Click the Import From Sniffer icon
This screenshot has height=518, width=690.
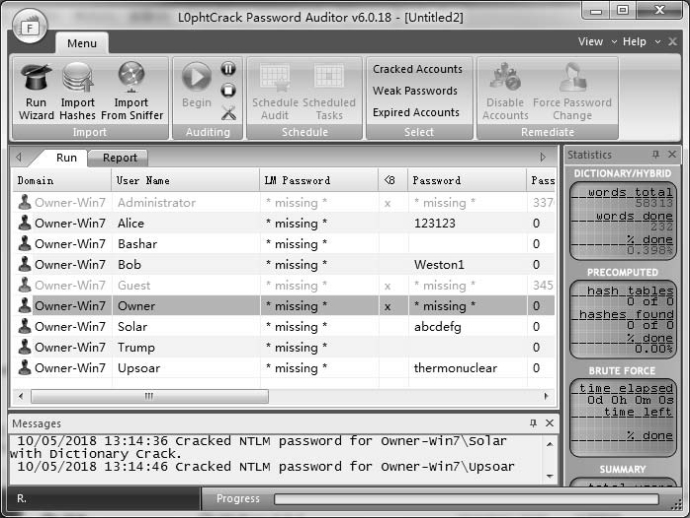131,77
